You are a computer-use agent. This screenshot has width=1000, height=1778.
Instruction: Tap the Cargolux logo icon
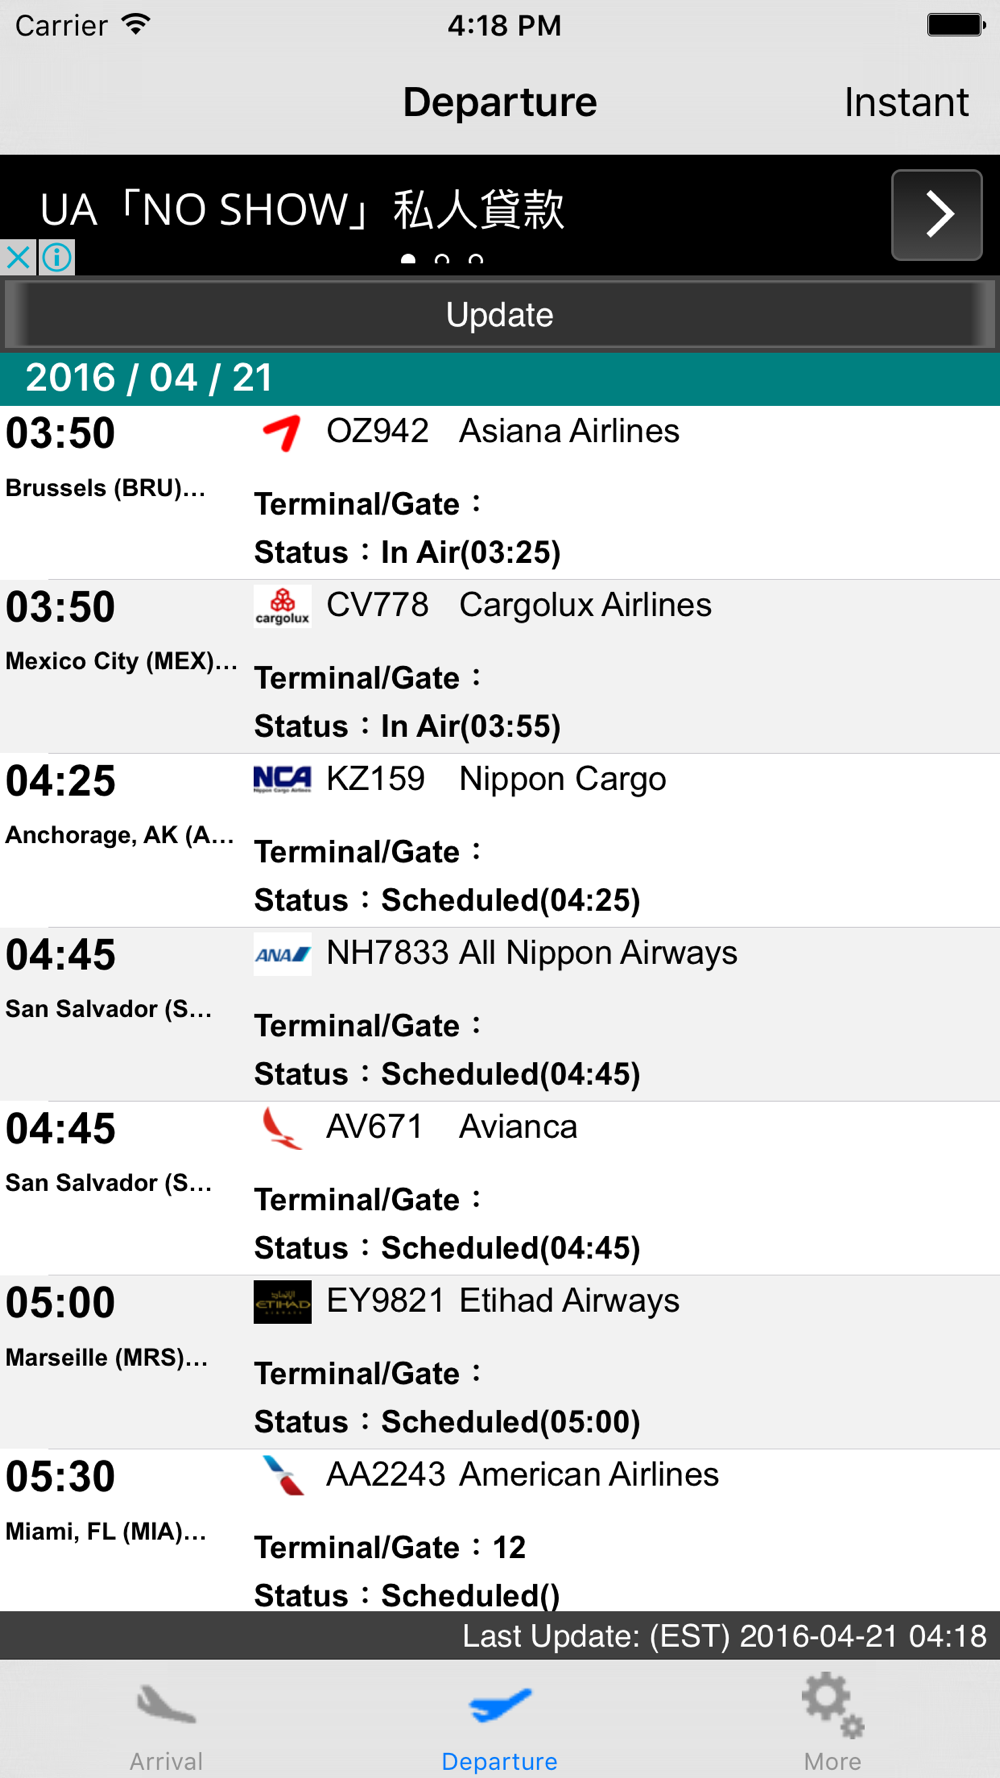[x=282, y=606]
